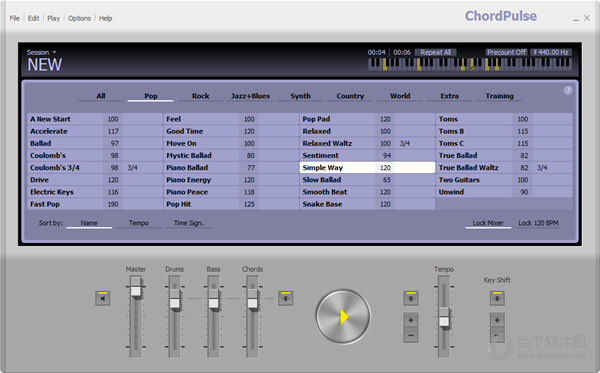Switch to the Jazz+Blues tab
Viewport: 600px width, 373px height.
[250, 96]
